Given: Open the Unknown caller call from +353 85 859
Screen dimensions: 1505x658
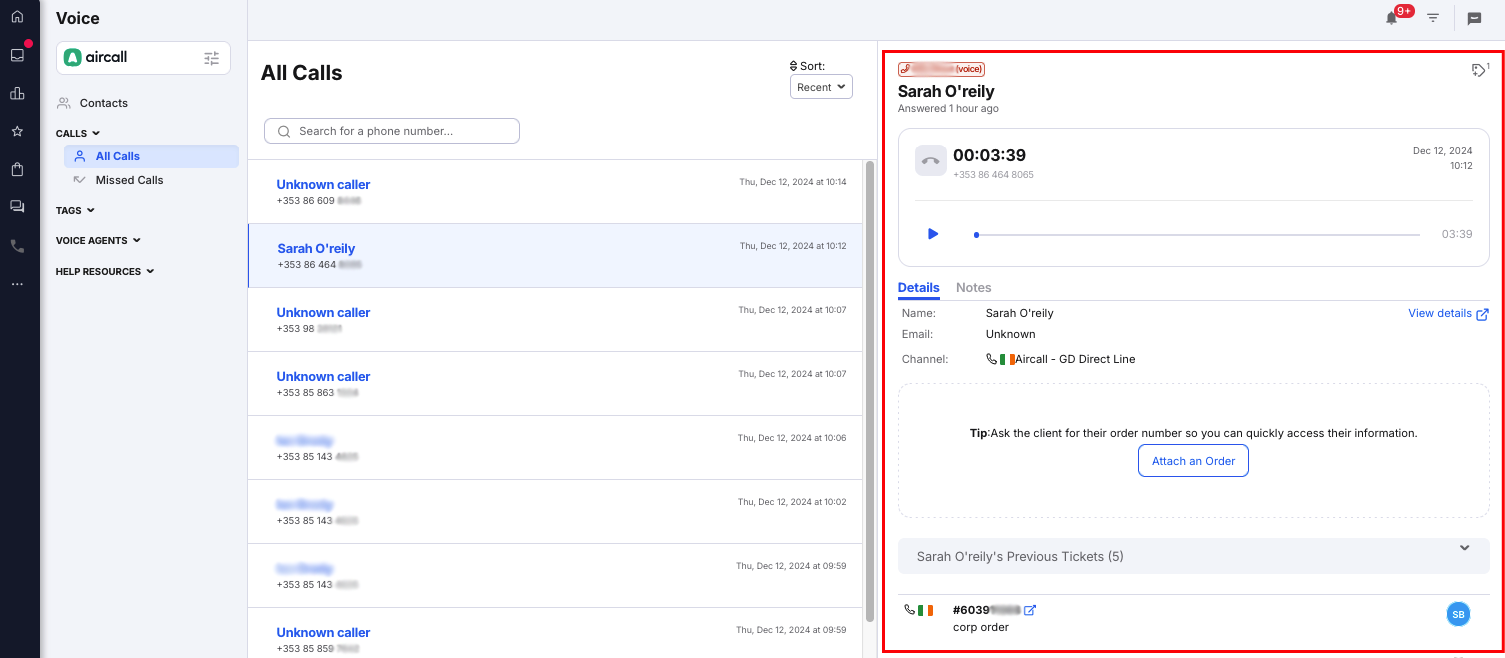Looking at the screenshot, I should tap(555, 634).
